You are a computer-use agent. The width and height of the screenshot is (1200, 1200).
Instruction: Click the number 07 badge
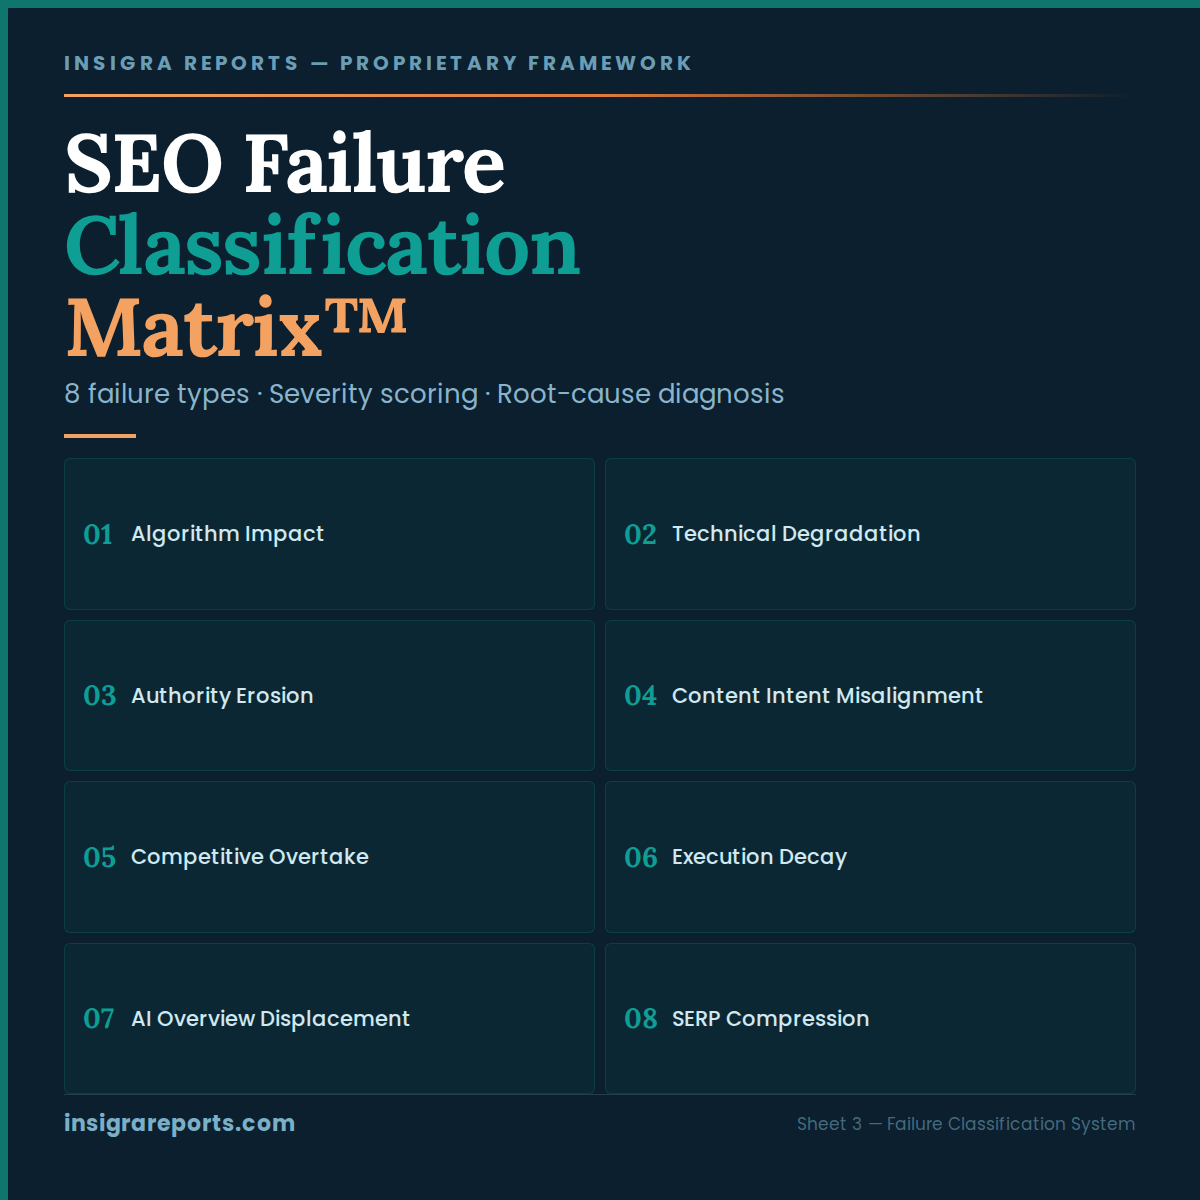pyautogui.click(x=98, y=1019)
